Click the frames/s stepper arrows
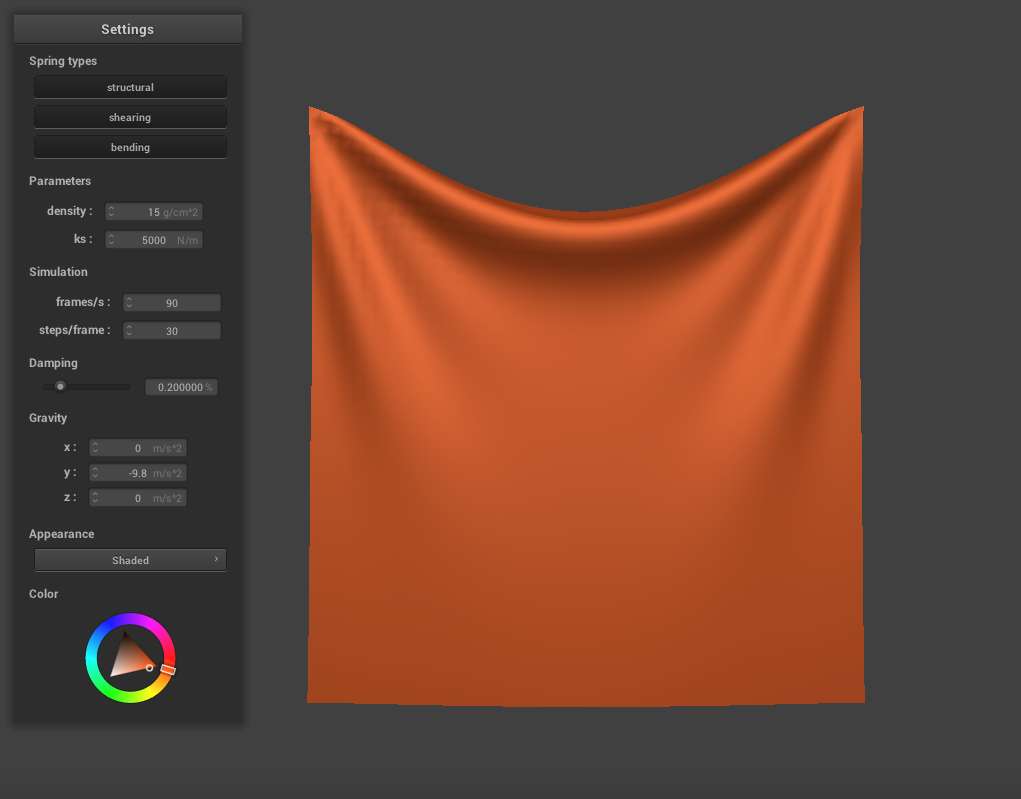 tap(129, 303)
